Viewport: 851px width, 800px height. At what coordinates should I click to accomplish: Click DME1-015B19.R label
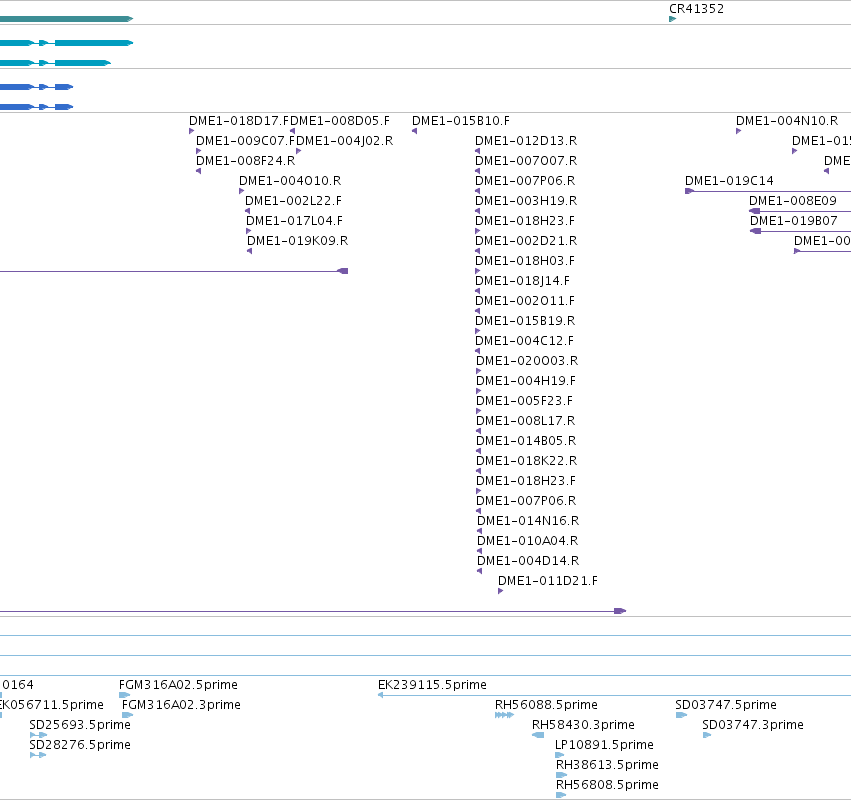pos(525,321)
